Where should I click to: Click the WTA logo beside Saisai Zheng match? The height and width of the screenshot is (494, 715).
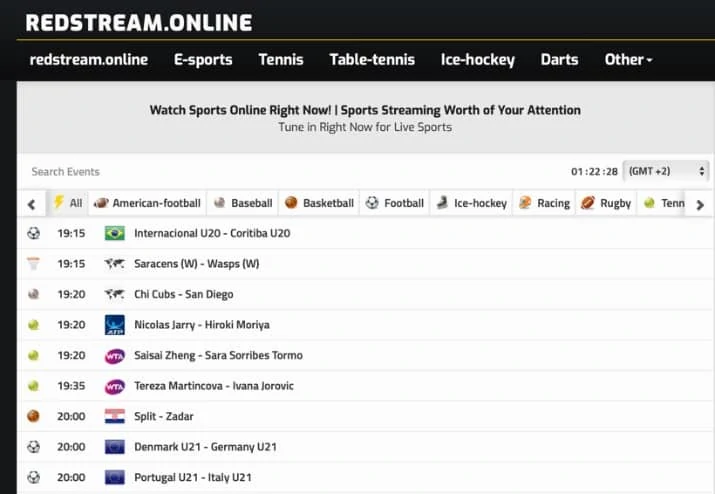click(x=114, y=356)
